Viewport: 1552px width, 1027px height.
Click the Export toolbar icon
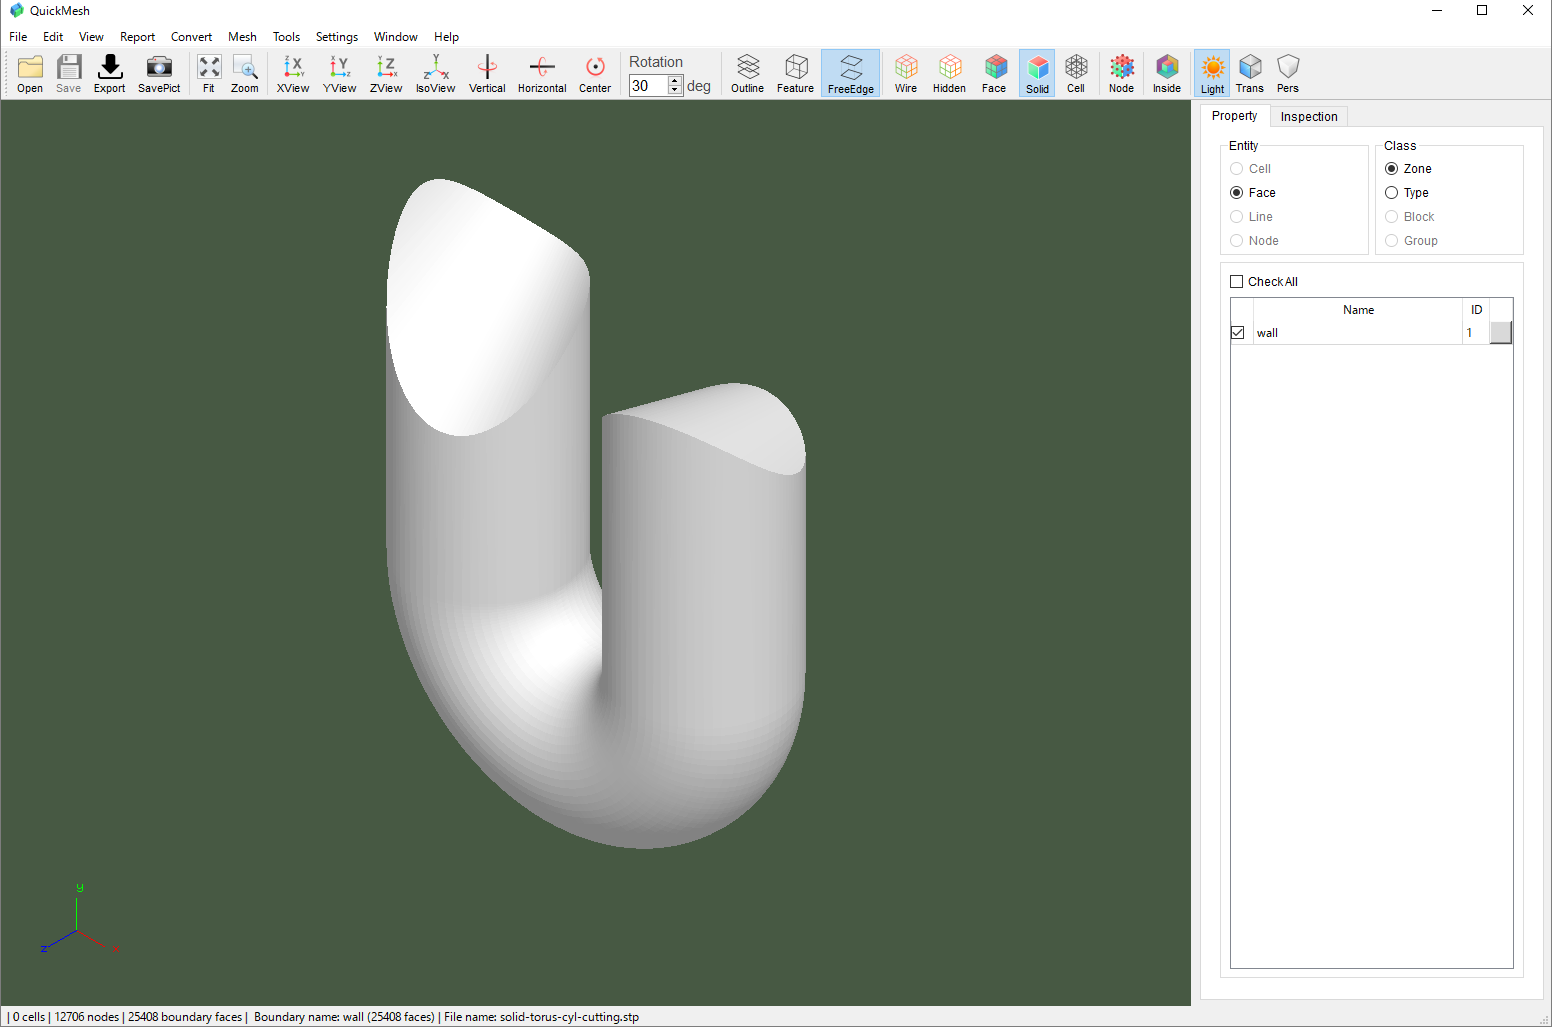[x=110, y=74]
